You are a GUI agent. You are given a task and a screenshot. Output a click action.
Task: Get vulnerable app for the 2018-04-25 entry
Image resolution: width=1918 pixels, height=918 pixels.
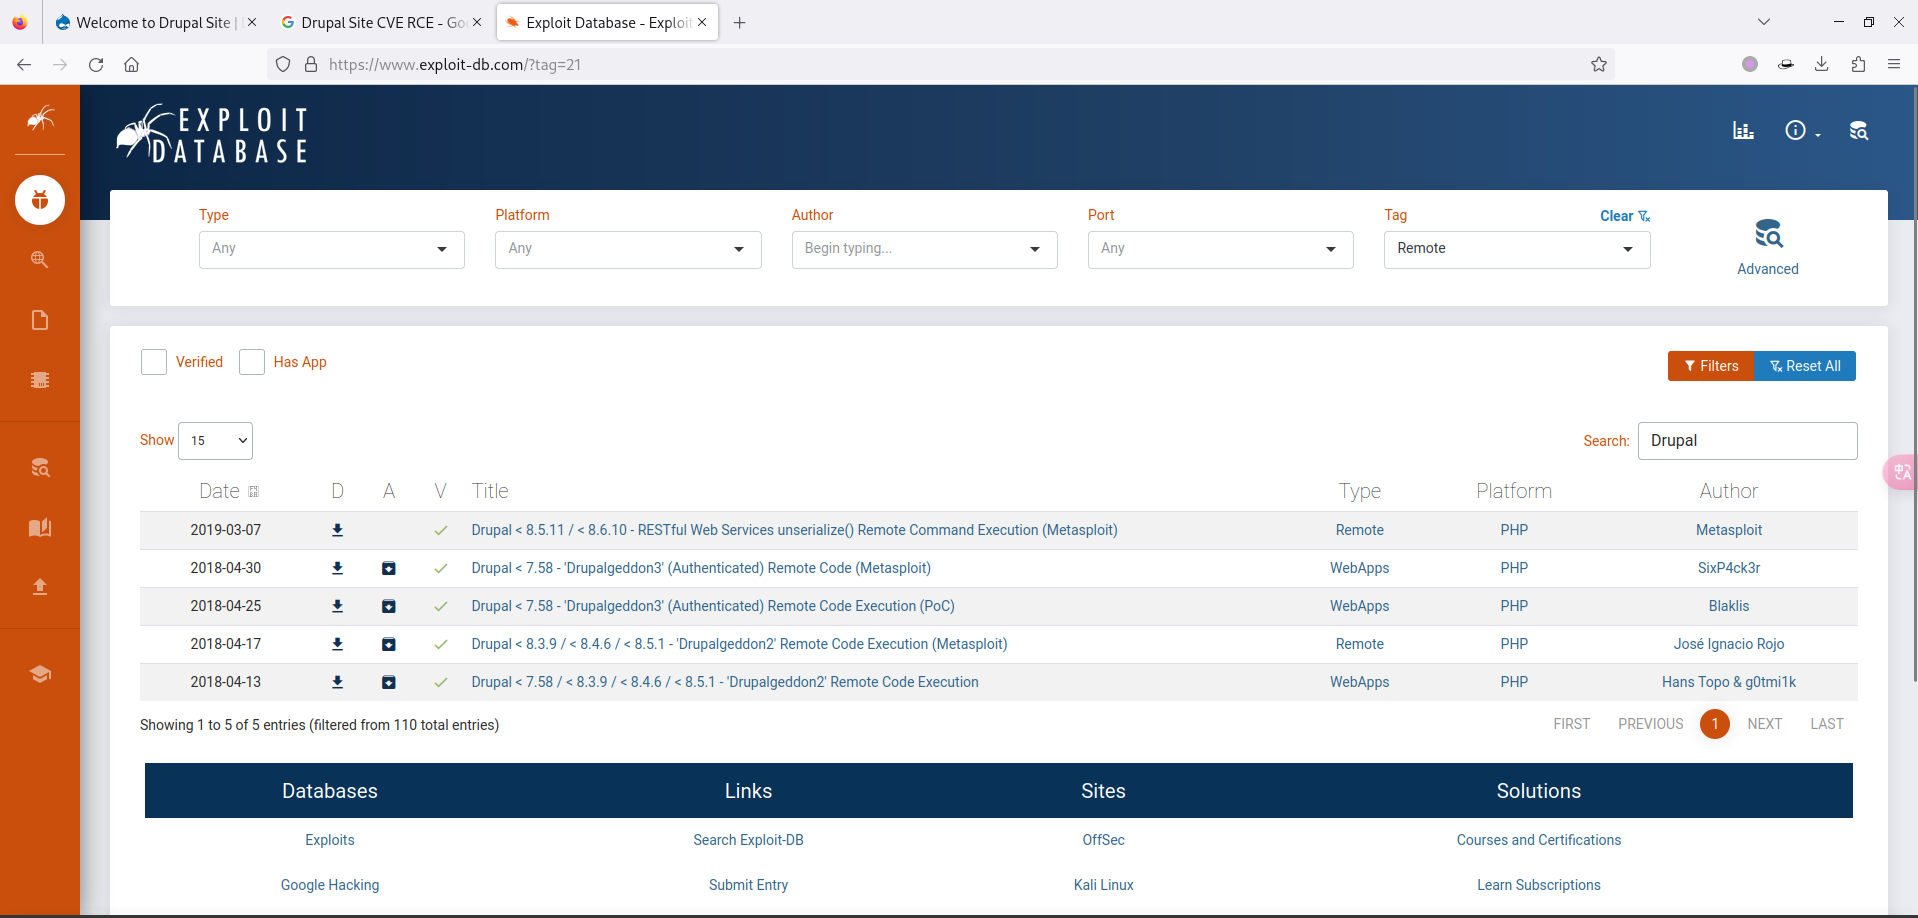click(389, 607)
